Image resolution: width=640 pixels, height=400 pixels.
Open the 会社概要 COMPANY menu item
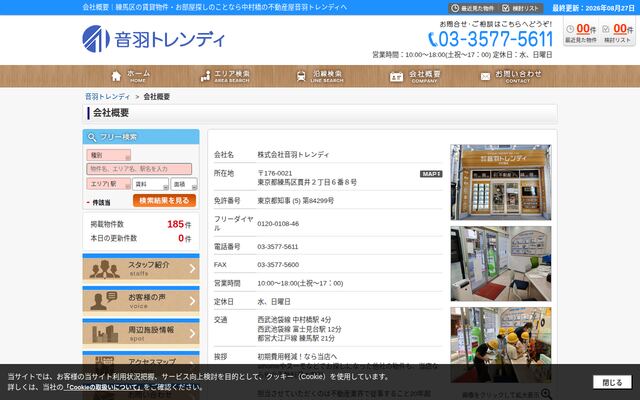pos(415,76)
